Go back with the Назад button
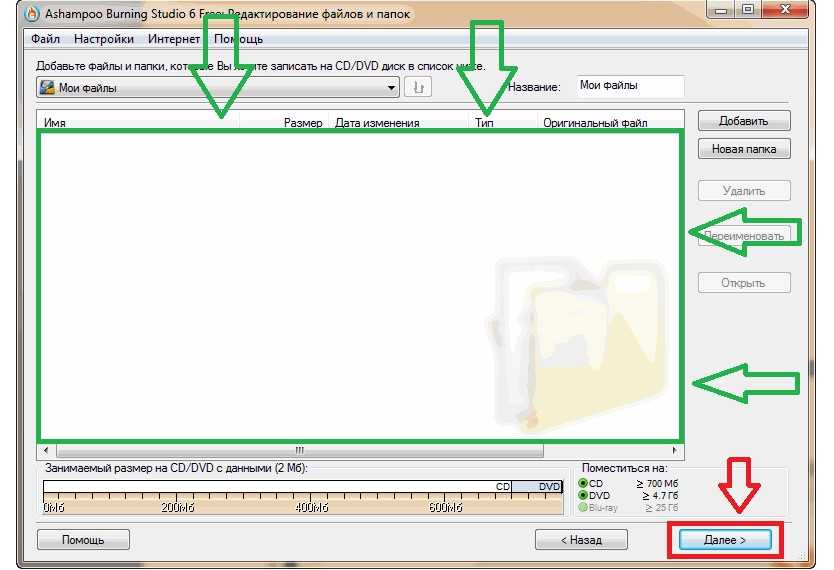This screenshot has width=834, height=570. [581, 540]
